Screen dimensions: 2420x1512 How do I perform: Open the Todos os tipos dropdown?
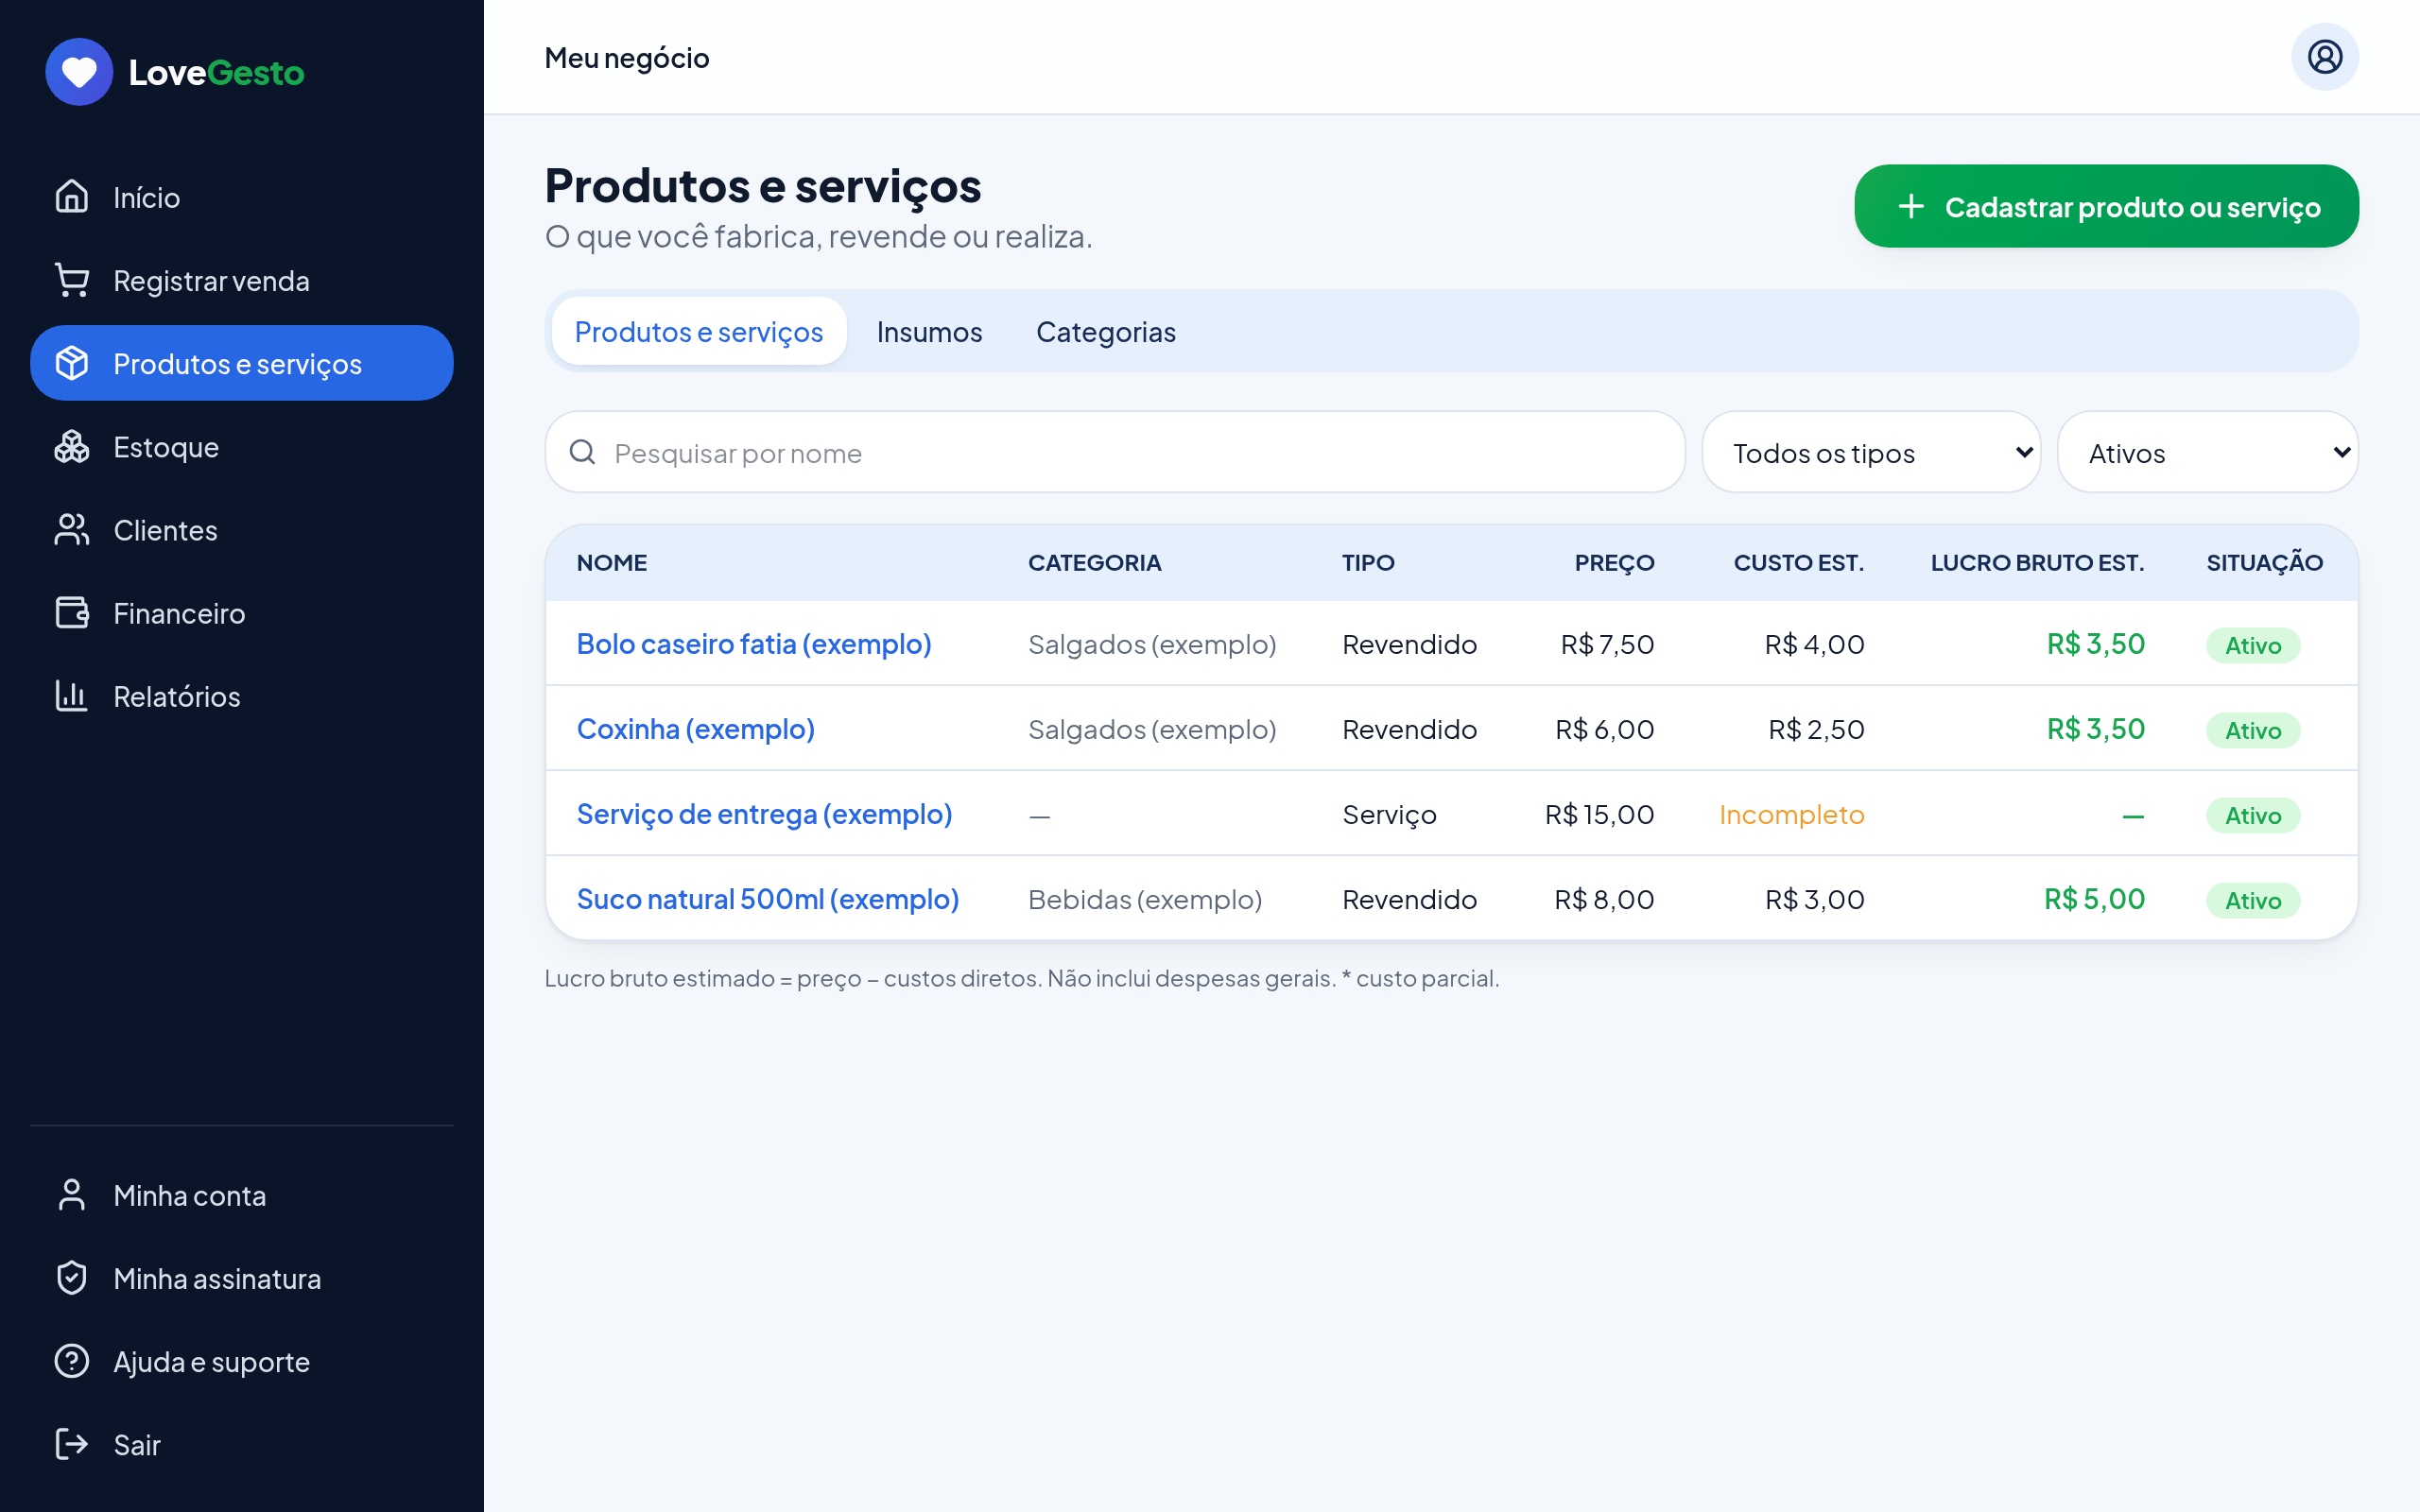pos(1870,452)
